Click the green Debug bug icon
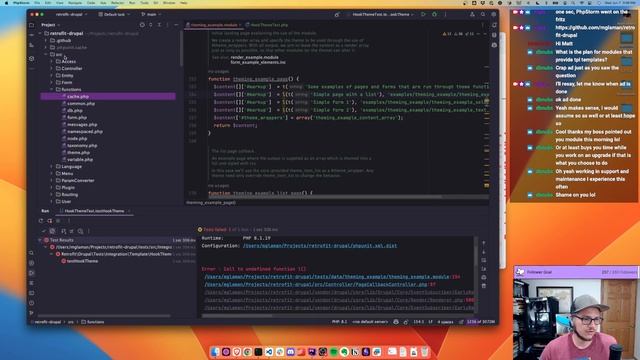 coord(434,14)
